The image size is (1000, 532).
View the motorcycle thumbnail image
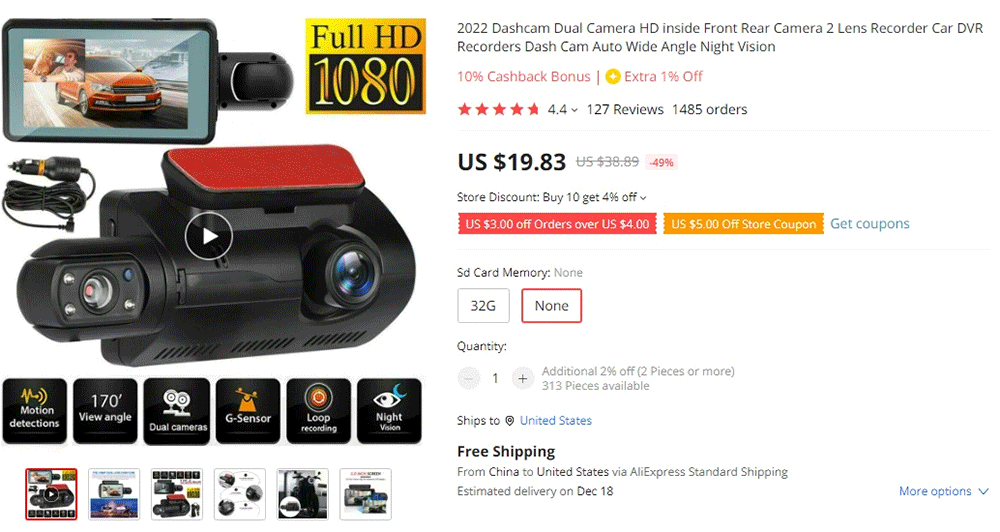[x=303, y=494]
